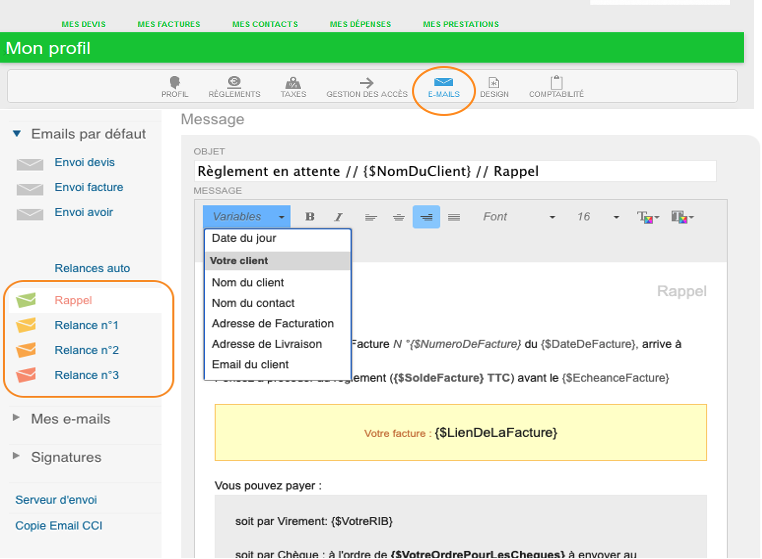Expand Signatures section
The height and width of the screenshot is (559, 762).
(16, 456)
